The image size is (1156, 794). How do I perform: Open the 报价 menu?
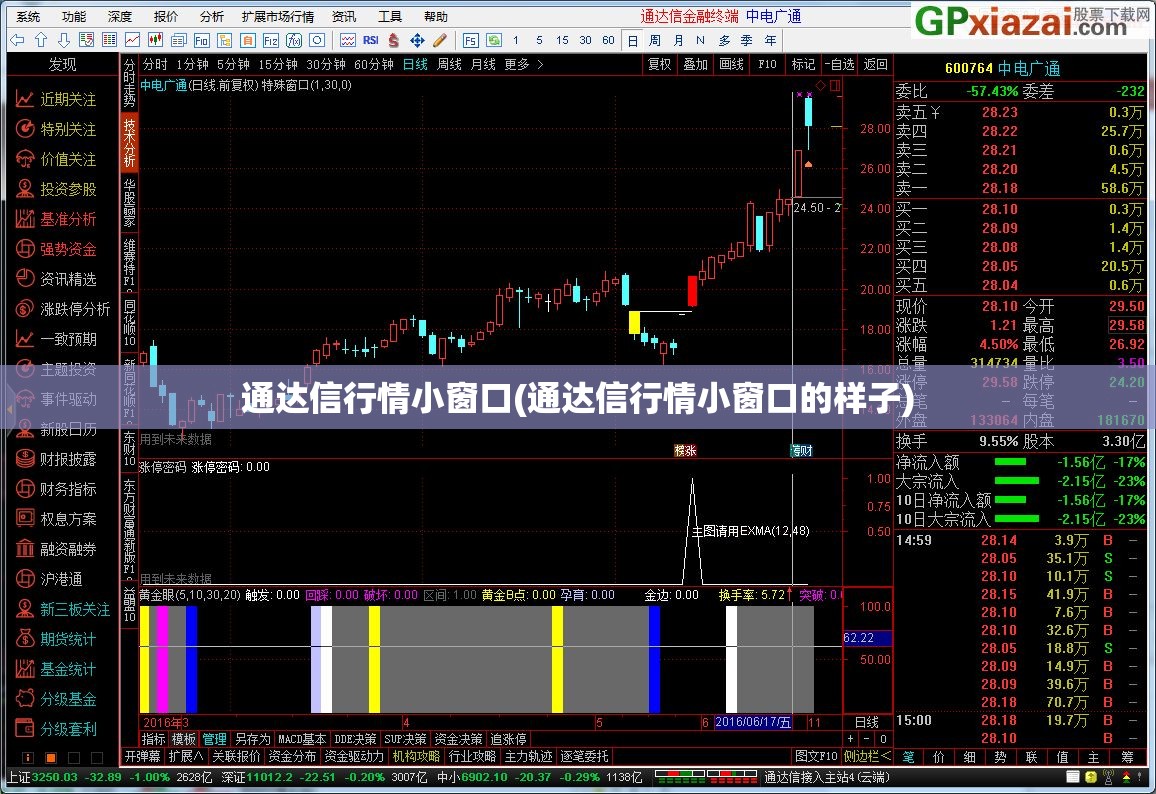click(165, 16)
